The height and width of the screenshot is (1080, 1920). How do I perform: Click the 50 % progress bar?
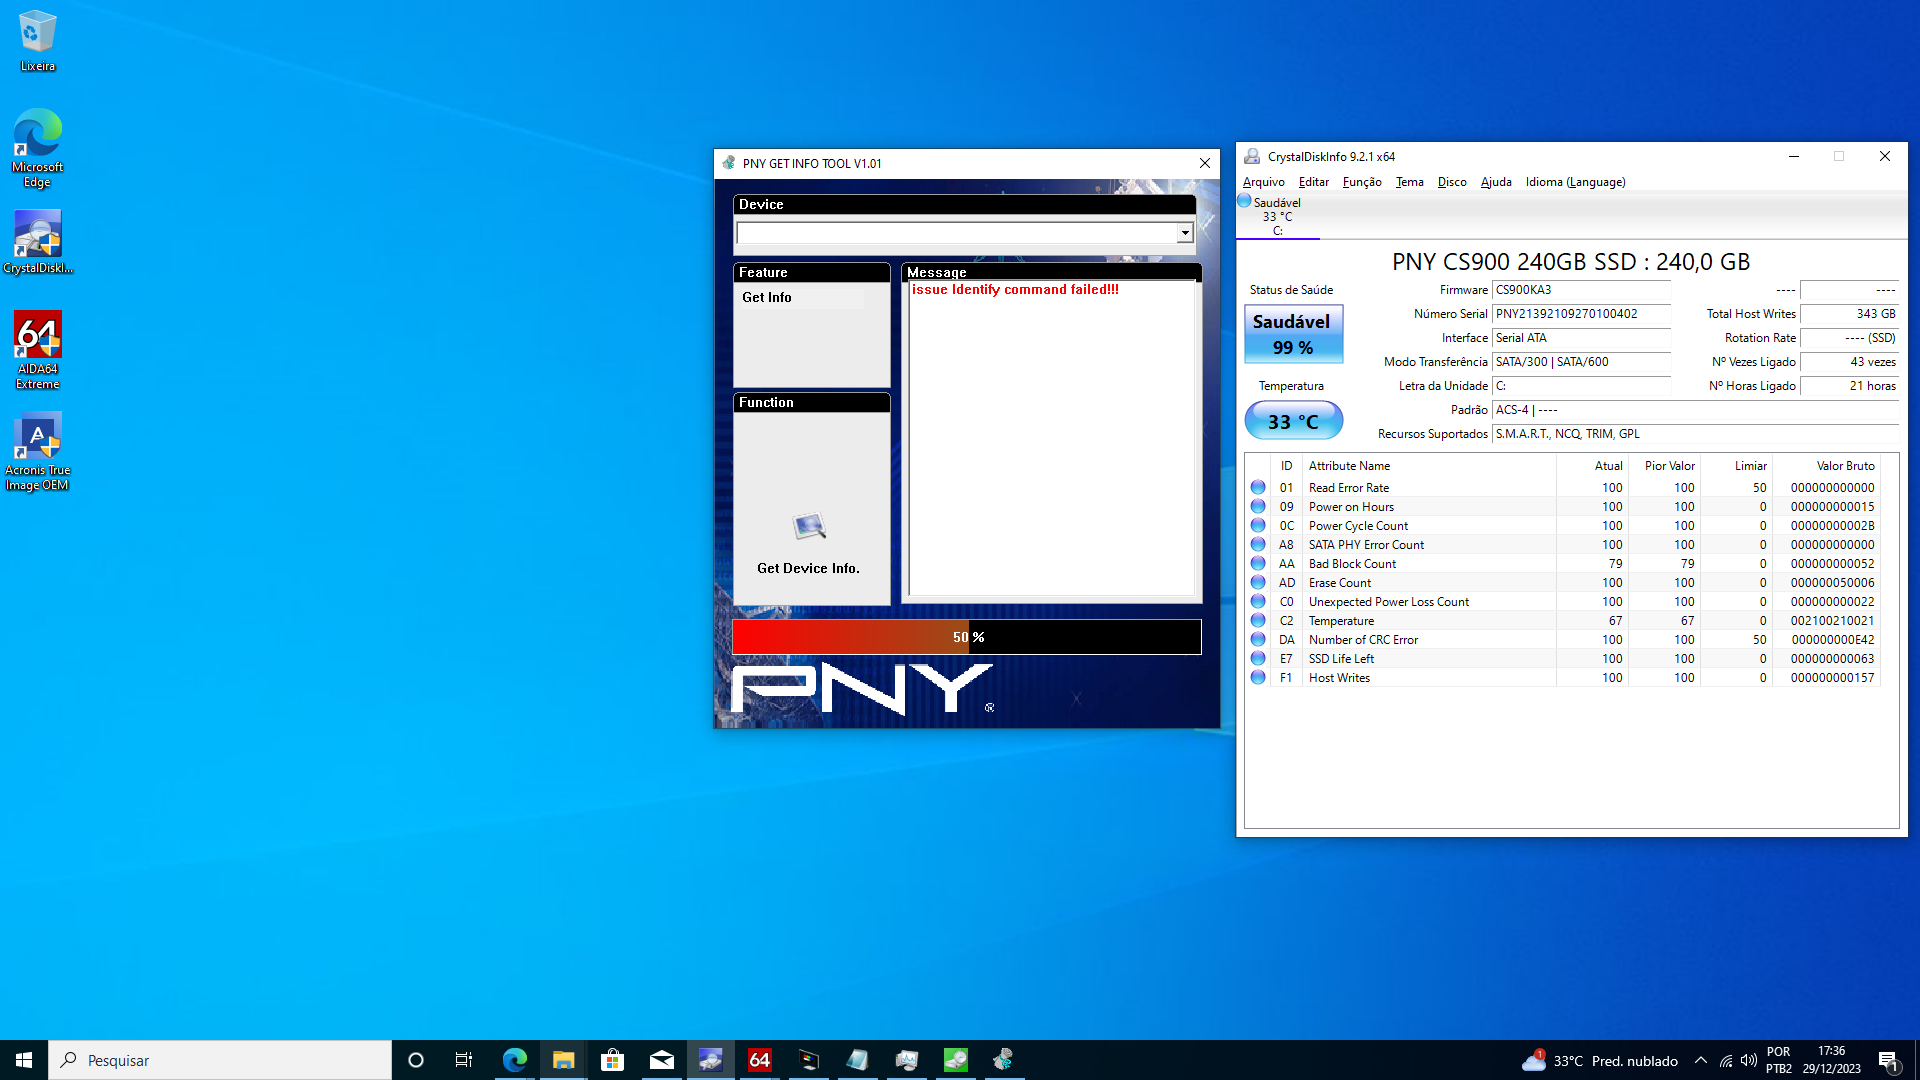[x=967, y=637]
